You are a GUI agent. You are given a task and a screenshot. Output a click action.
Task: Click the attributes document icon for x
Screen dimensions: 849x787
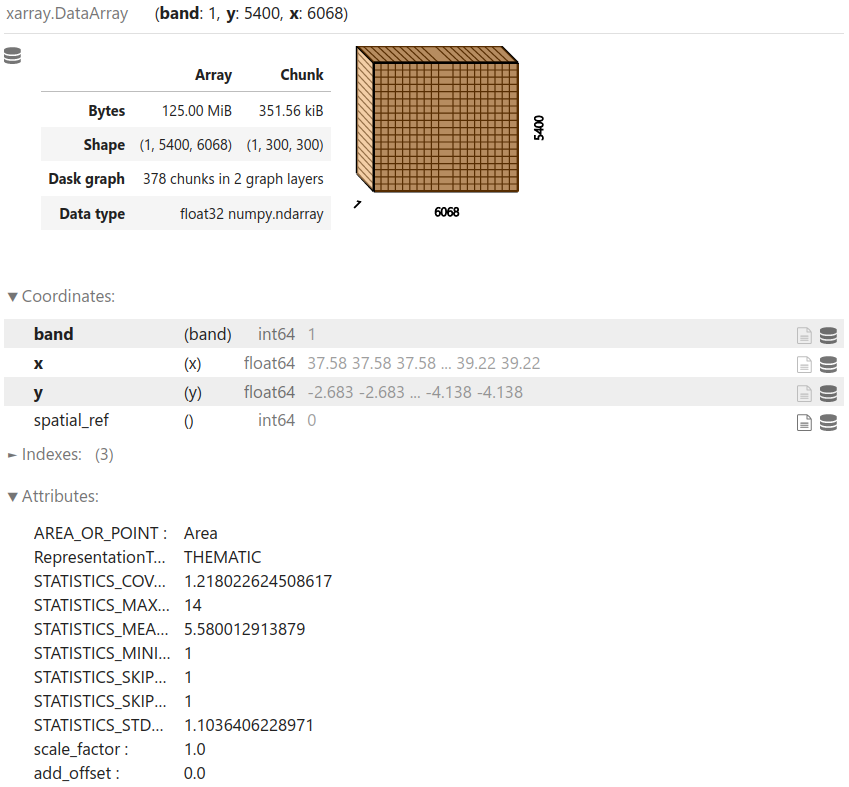pos(804,364)
